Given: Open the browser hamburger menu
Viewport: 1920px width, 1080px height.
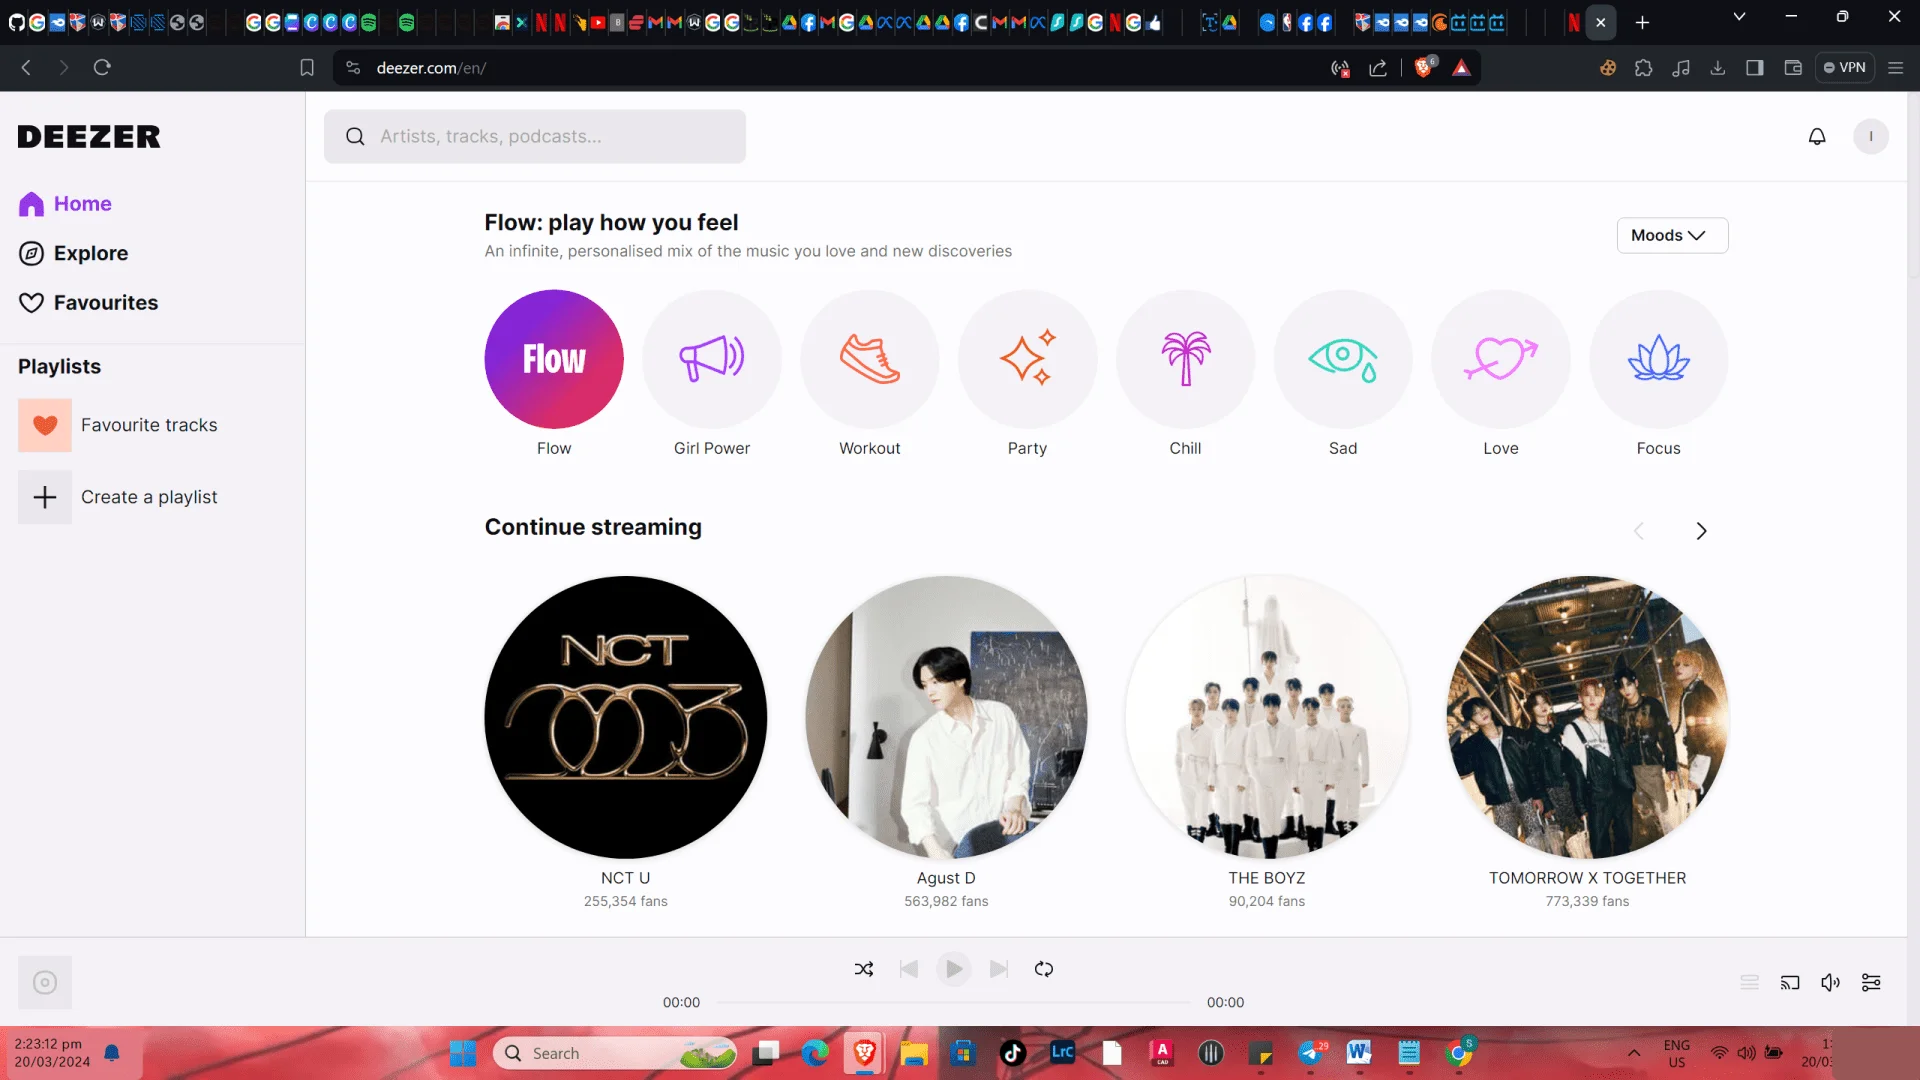Looking at the screenshot, I should tap(1895, 68).
